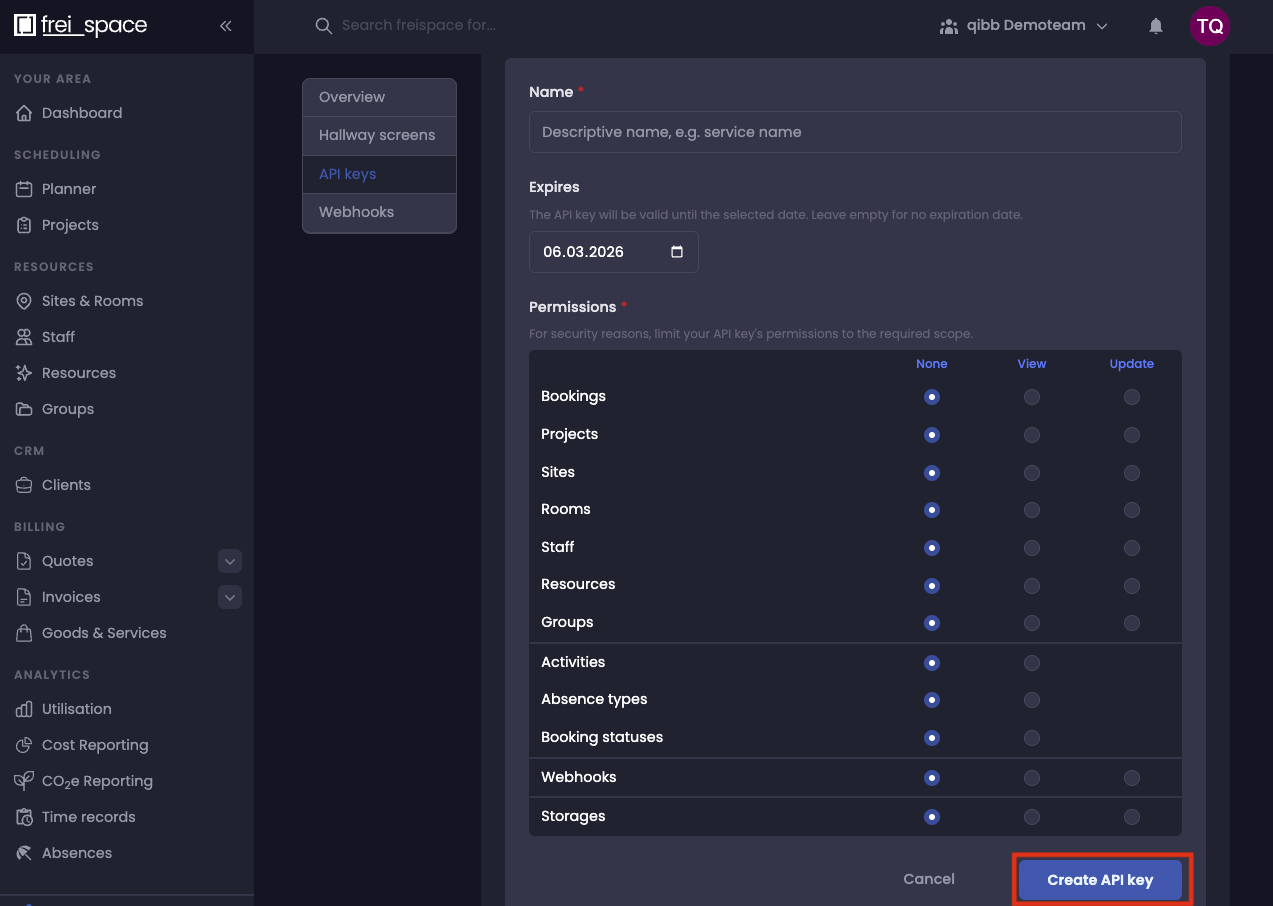Click the Name input field
The image size is (1273, 906).
[855, 132]
